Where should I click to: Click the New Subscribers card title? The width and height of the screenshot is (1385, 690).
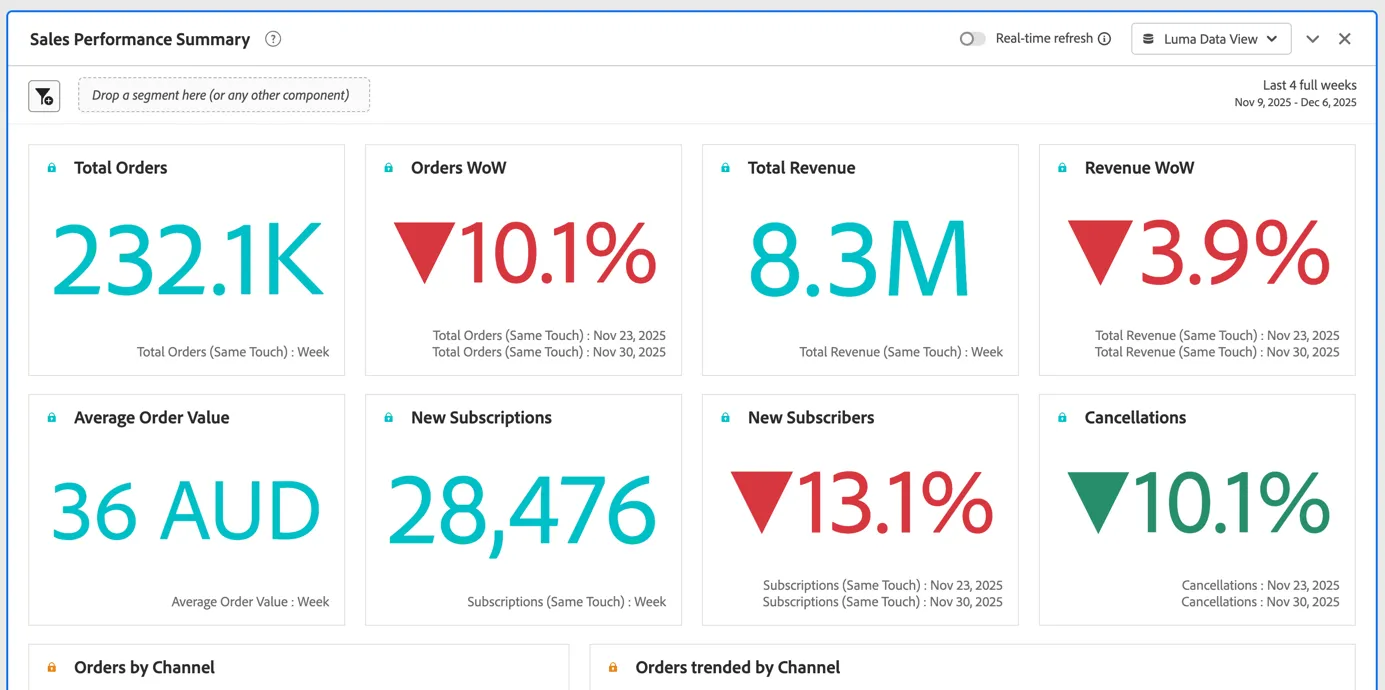click(x=811, y=418)
